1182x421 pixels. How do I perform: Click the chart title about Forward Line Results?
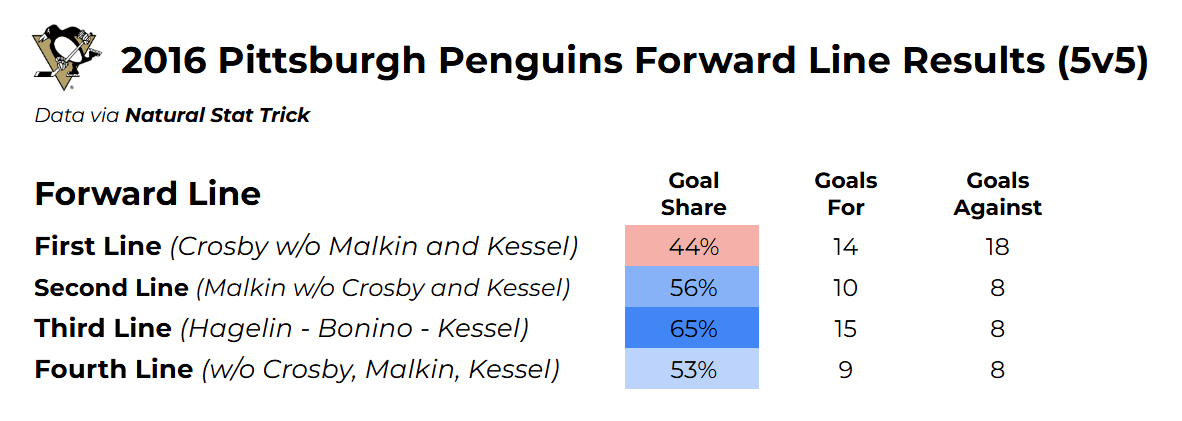[x=633, y=61]
